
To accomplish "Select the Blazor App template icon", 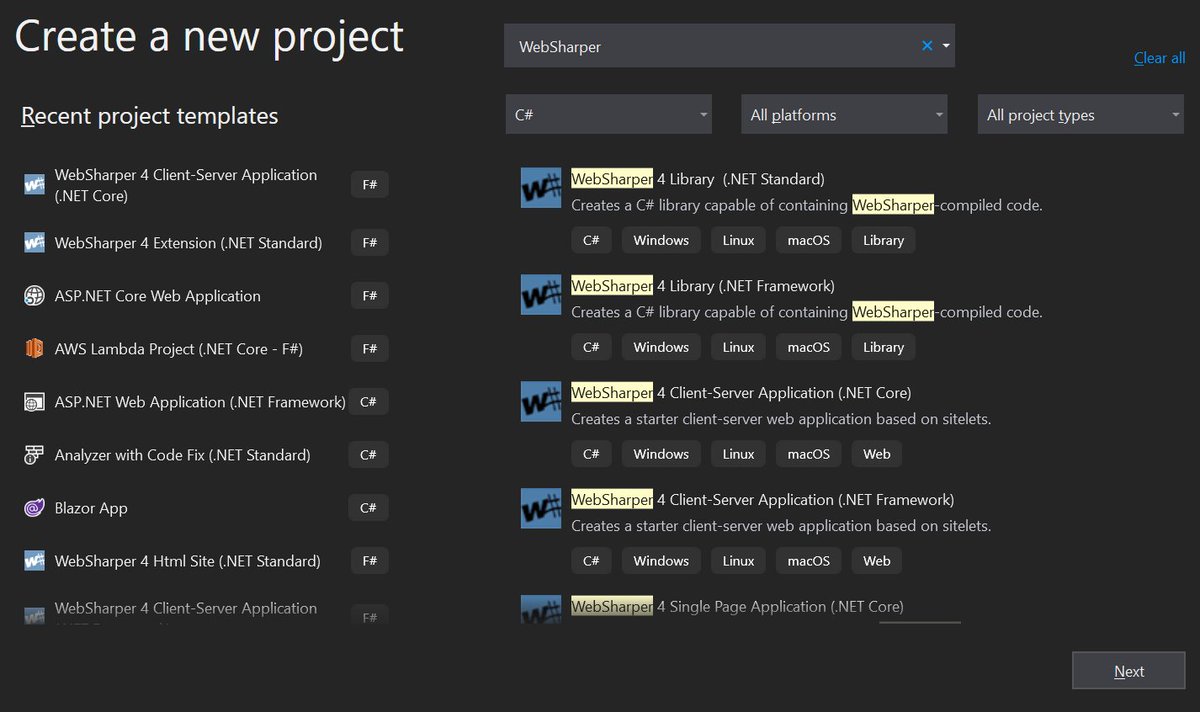I will tap(32, 507).
